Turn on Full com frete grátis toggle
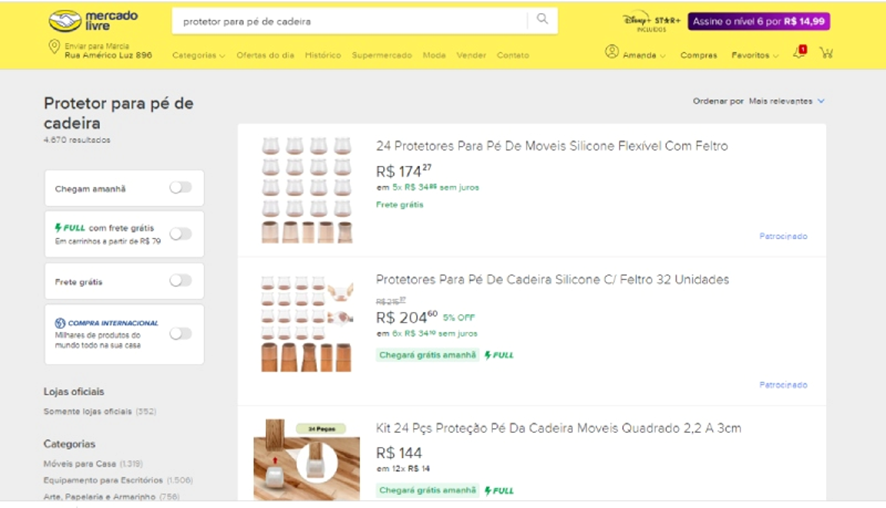Screen dimensions: 886x508 click(180, 234)
